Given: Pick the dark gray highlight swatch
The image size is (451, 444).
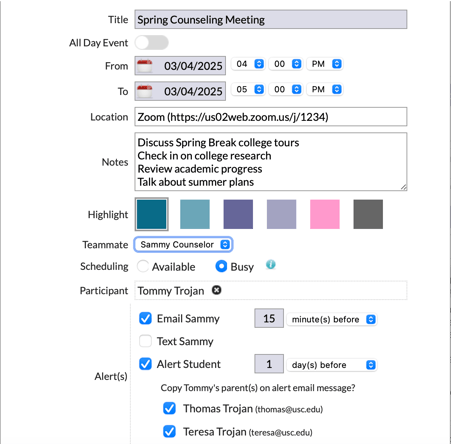Looking at the screenshot, I should tap(368, 214).
